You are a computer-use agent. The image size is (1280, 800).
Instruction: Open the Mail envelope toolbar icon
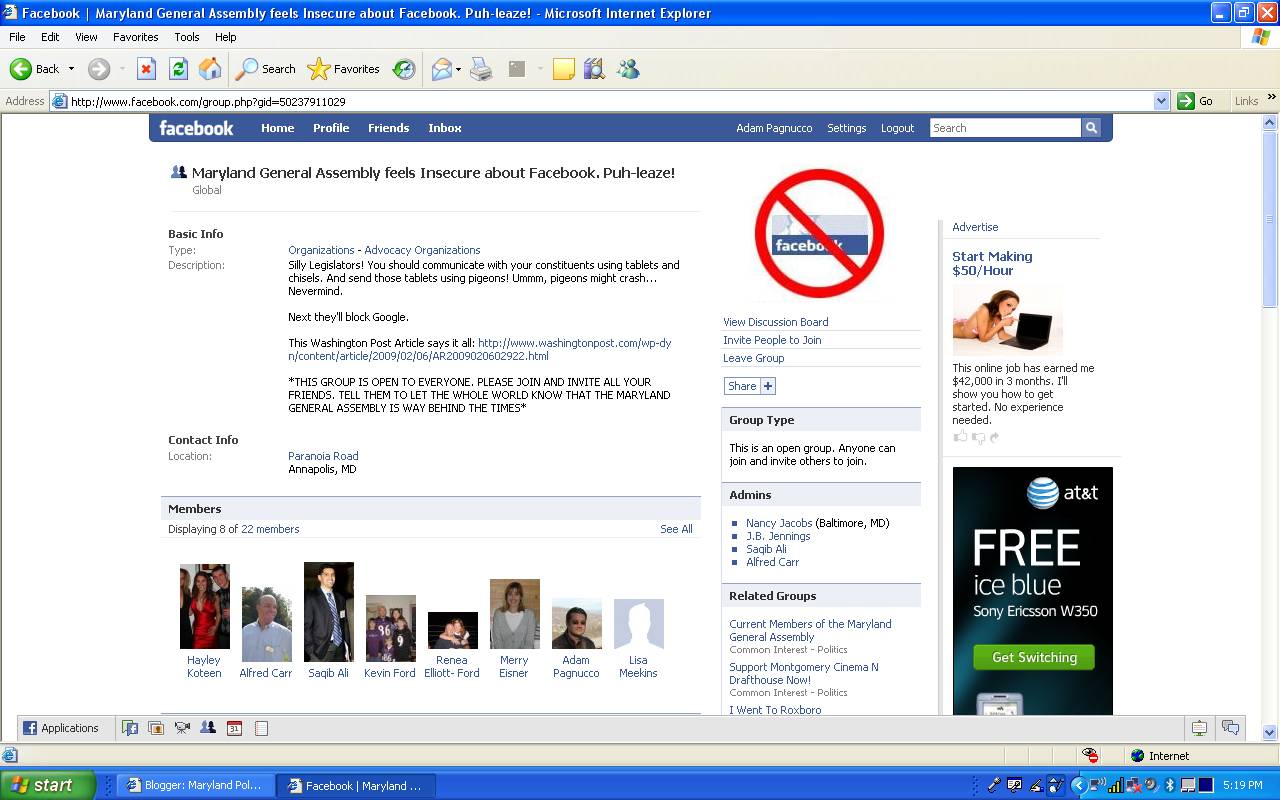441,69
